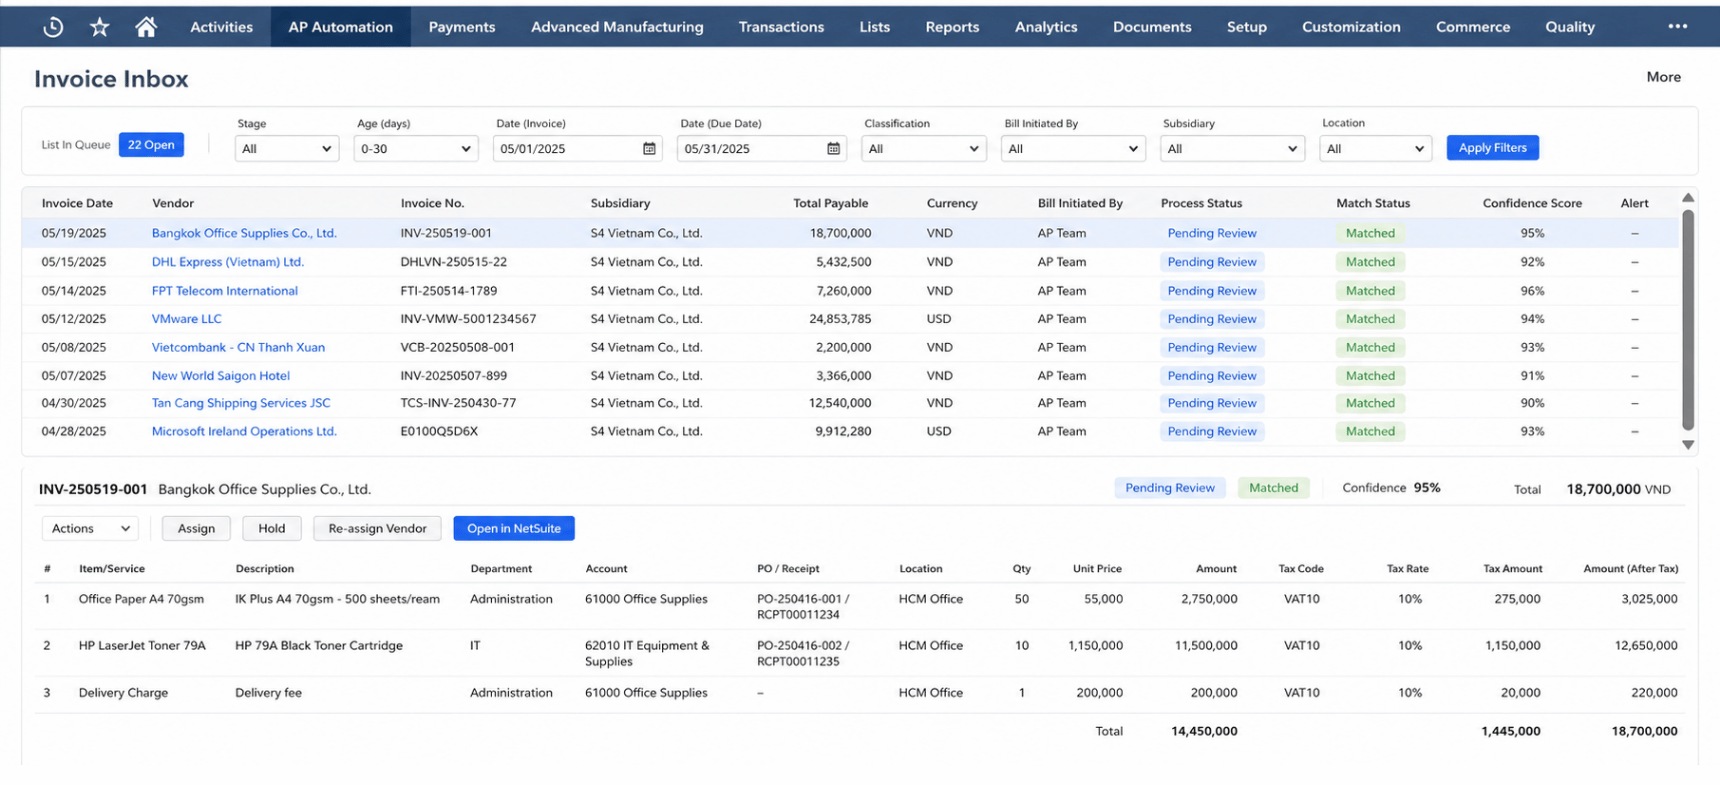Open Microsoft Ireland Operations Ltd. link

tap(244, 431)
